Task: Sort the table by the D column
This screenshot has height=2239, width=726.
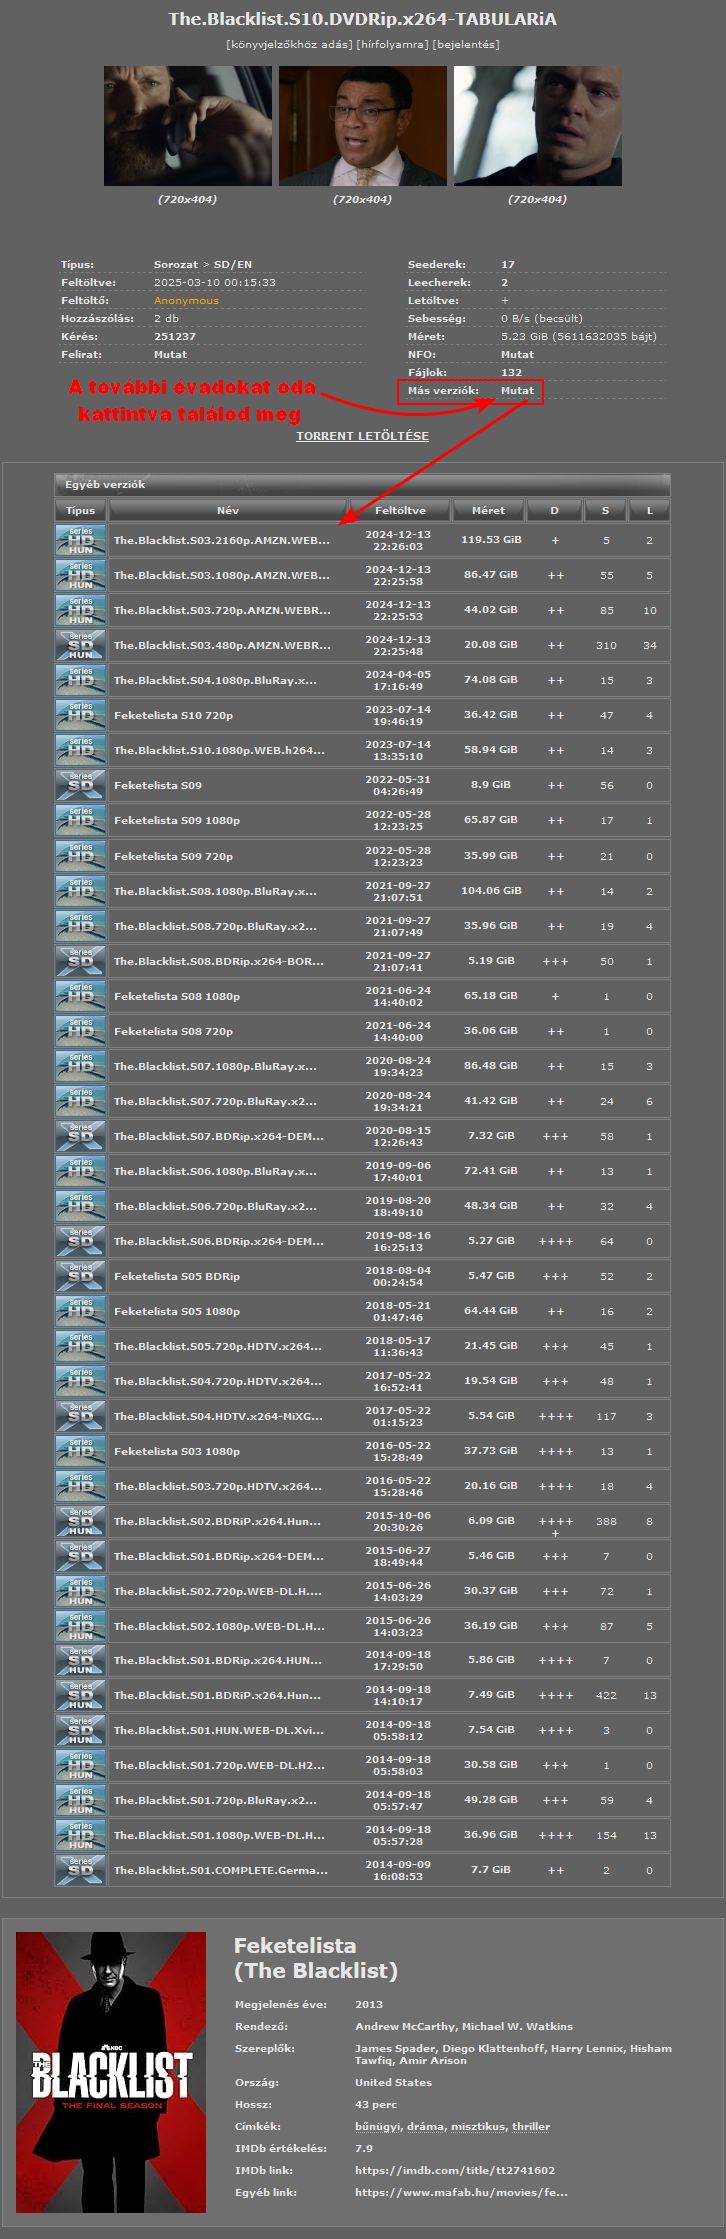Action: point(555,510)
